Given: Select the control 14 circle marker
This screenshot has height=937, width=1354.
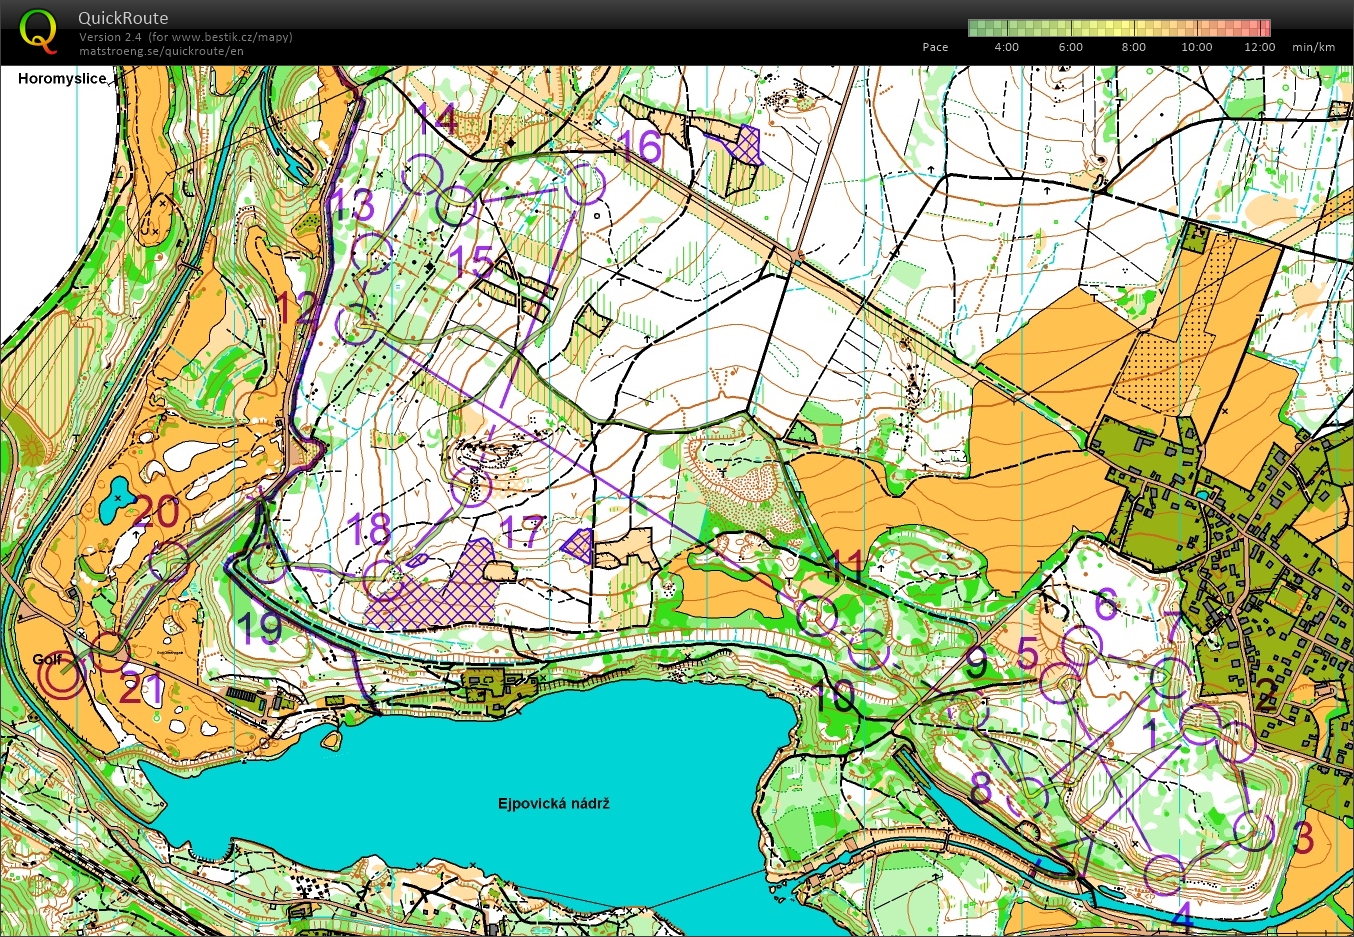Looking at the screenshot, I should coord(423,174).
